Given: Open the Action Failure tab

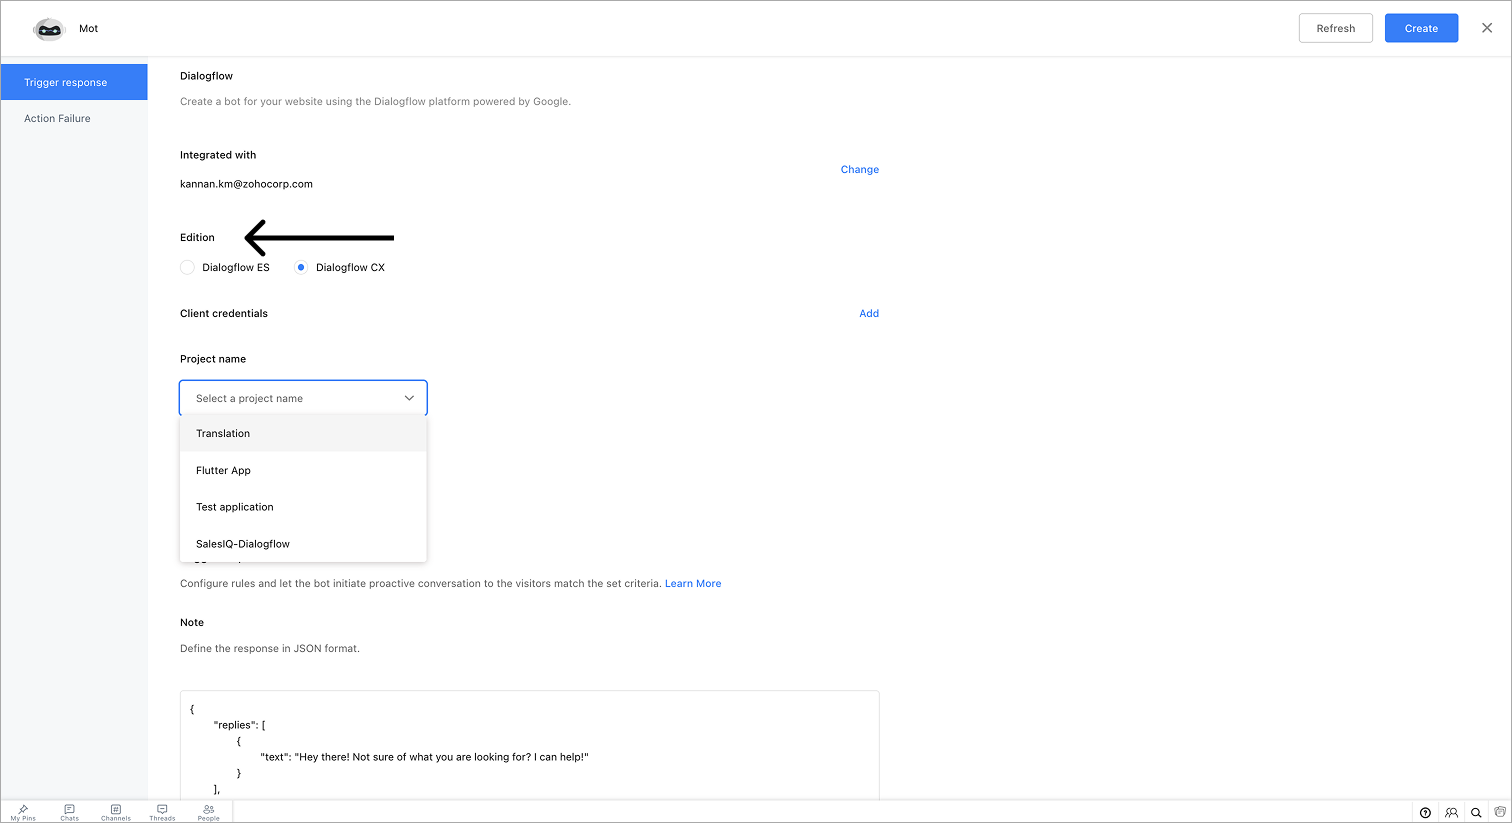Looking at the screenshot, I should point(58,119).
